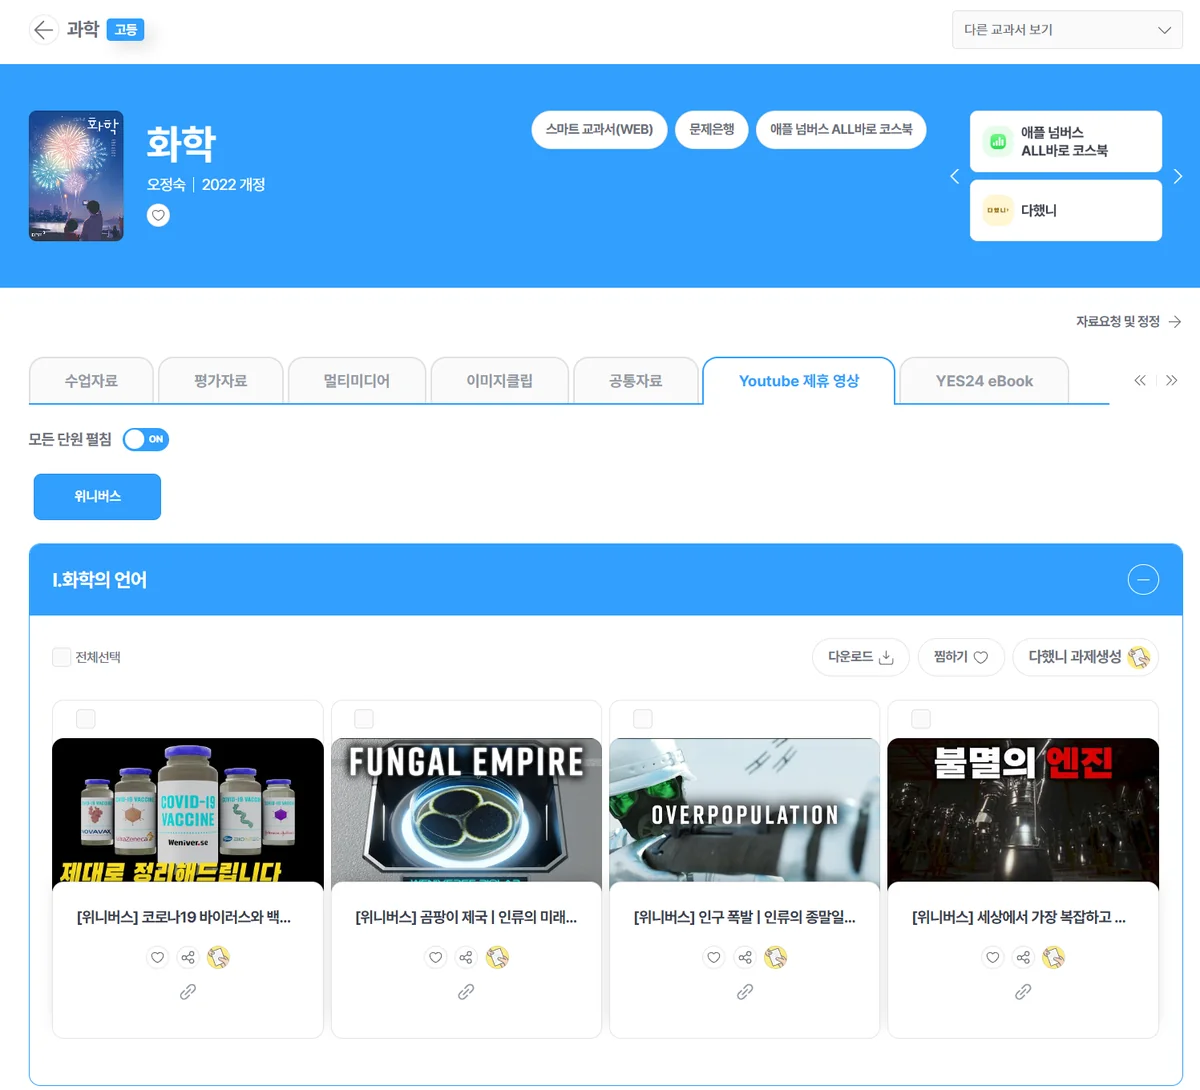Click the 자료요청 및 정정 link
The width and height of the screenshot is (1200, 1090).
(x=1128, y=322)
